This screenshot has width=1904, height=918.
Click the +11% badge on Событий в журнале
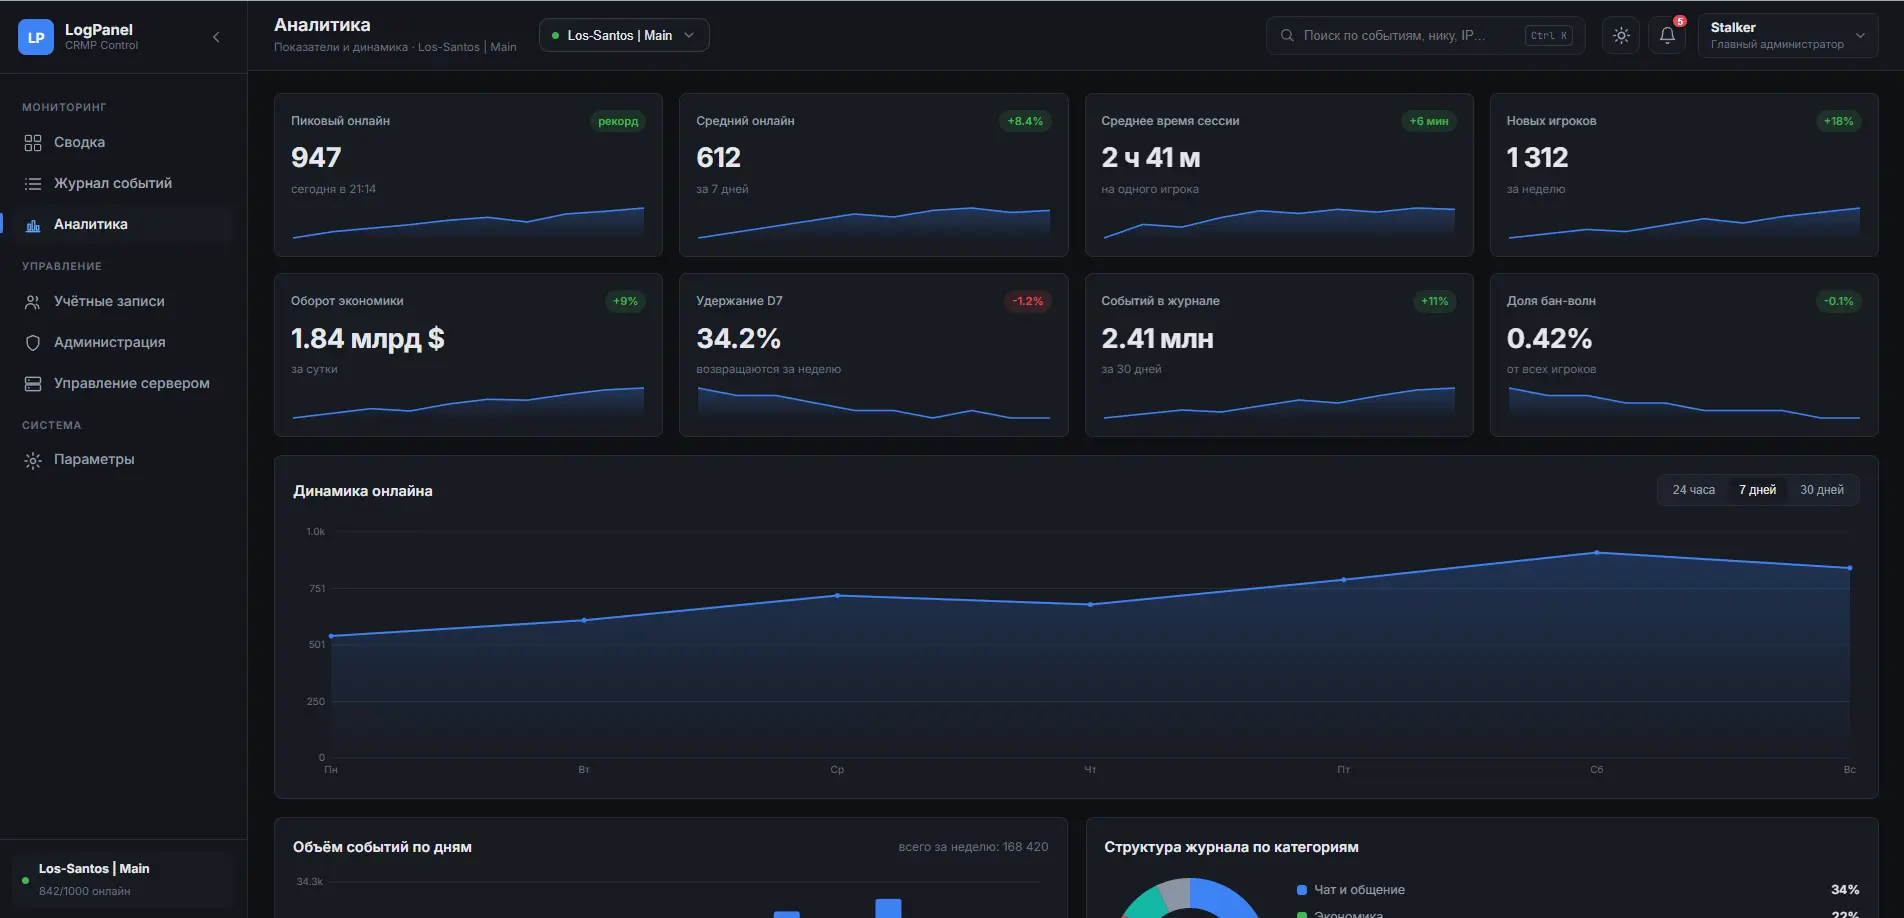click(x=1435, y=302)
